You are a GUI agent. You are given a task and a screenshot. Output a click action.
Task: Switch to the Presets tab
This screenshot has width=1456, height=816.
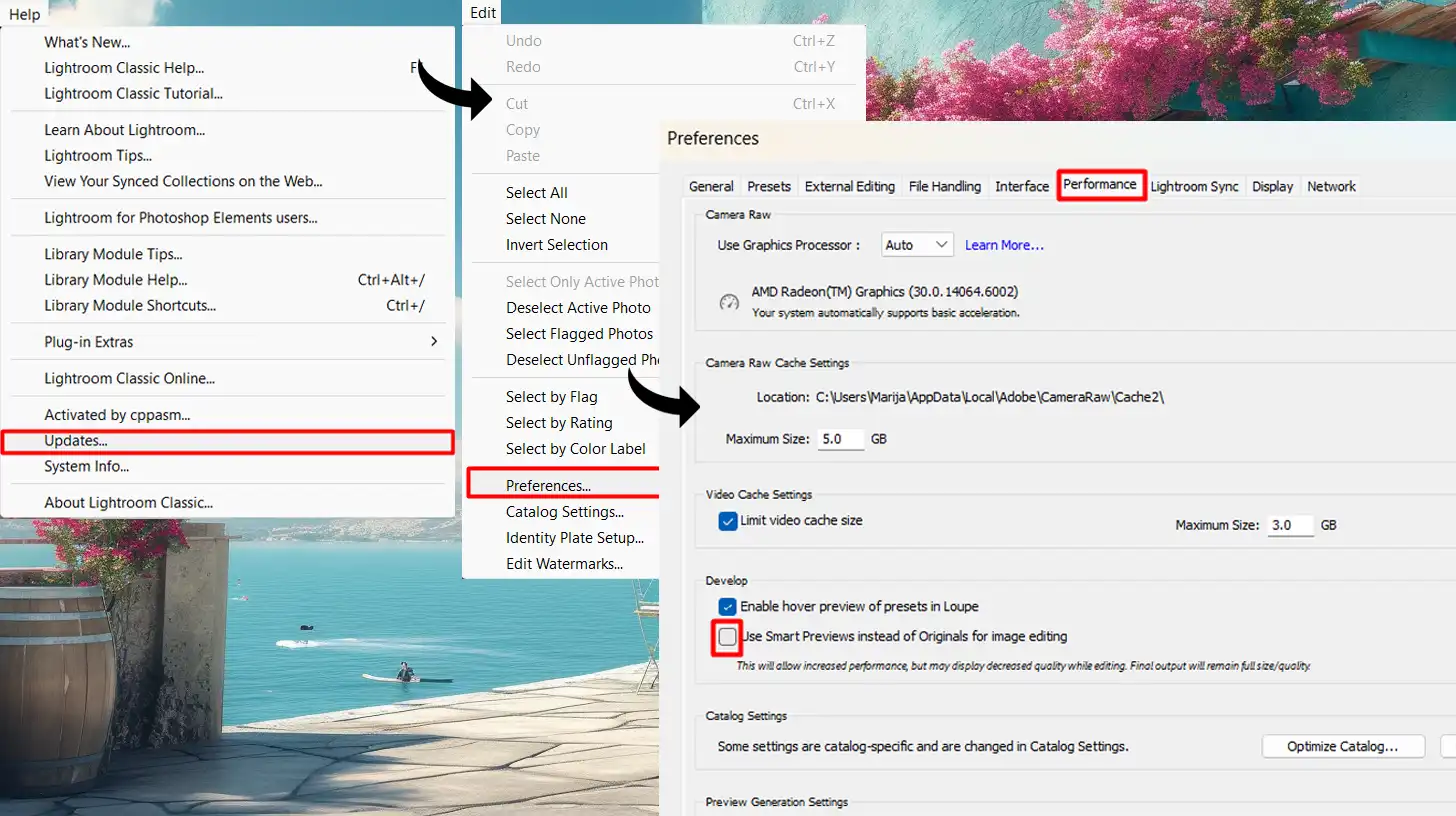pyautogui.click(x=769, y=186)
